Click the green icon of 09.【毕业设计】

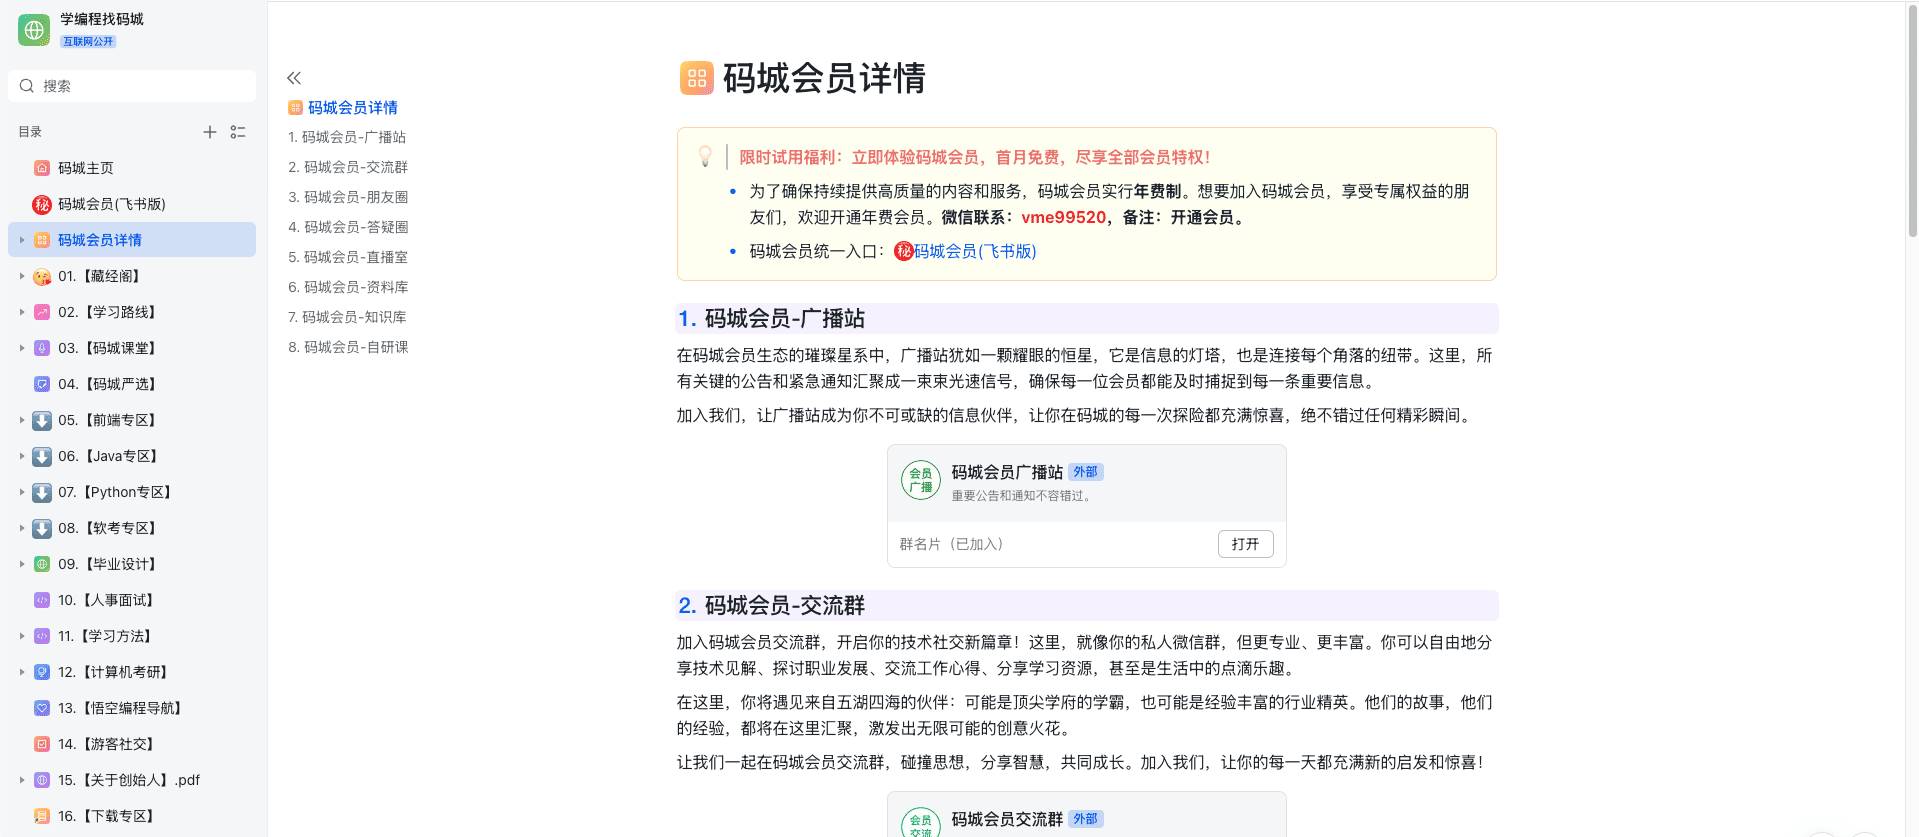coord(42,564)
